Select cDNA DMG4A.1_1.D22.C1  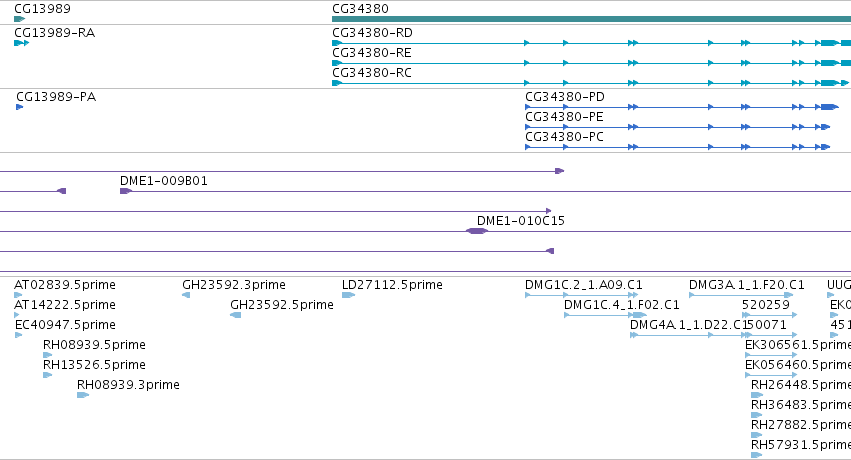point(690,325)
